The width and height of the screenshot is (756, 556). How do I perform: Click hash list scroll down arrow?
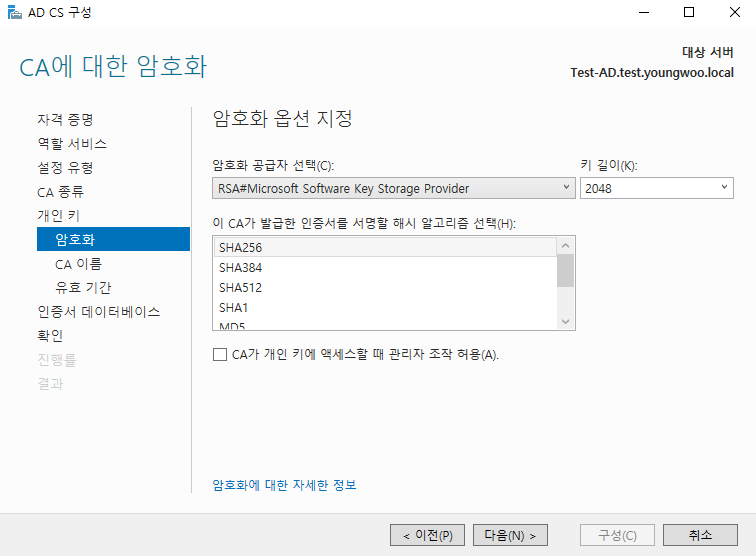[x=566, y=322]
